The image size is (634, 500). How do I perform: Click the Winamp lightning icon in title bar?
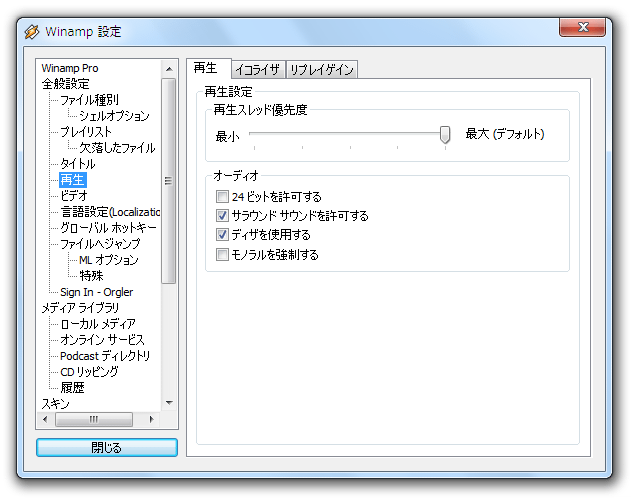32,32
